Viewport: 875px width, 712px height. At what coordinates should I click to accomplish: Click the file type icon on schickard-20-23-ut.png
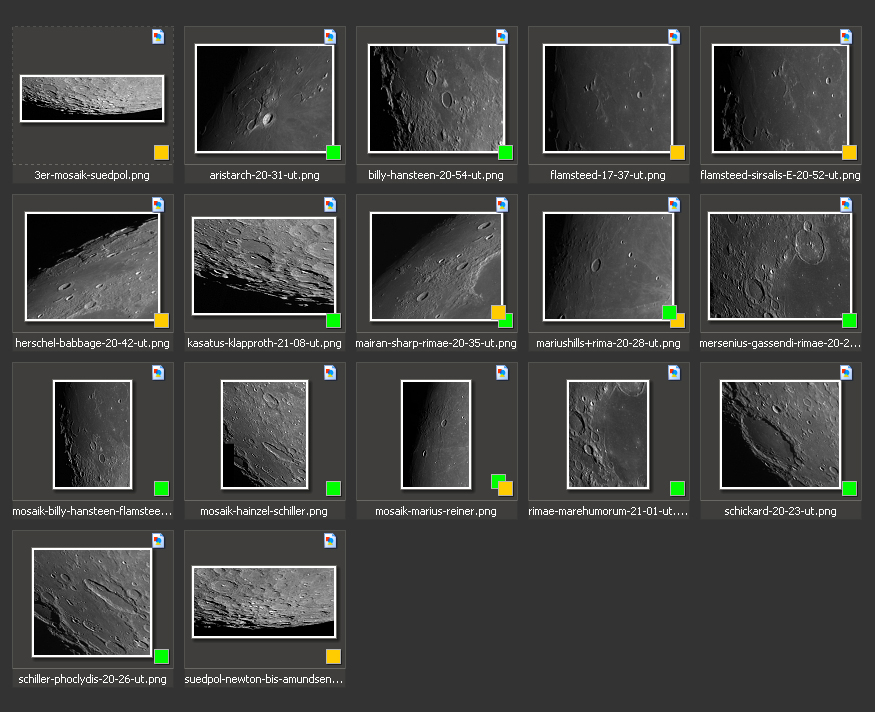point(846,373)
